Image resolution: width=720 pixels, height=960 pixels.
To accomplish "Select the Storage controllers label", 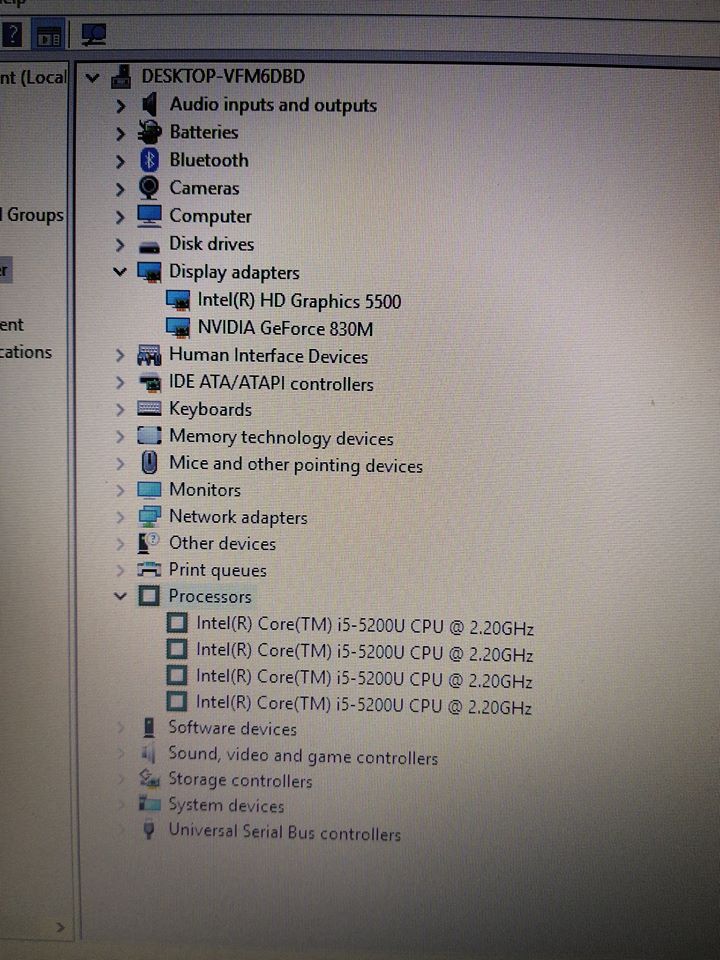I will (240, 779).
